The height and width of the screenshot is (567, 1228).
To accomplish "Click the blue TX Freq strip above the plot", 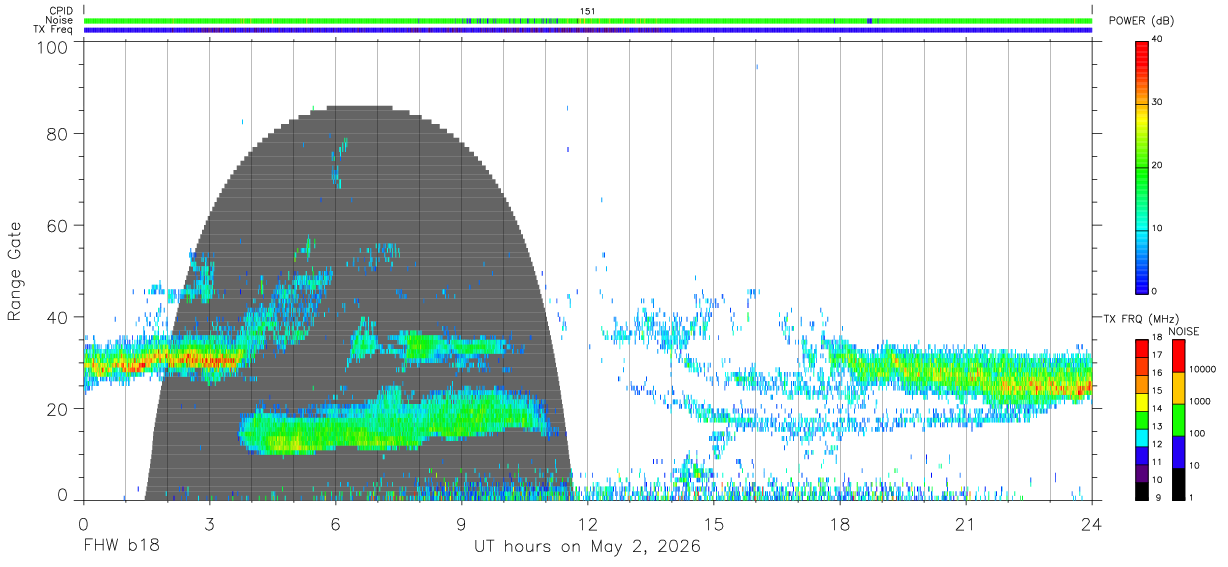I will (588, 30).
